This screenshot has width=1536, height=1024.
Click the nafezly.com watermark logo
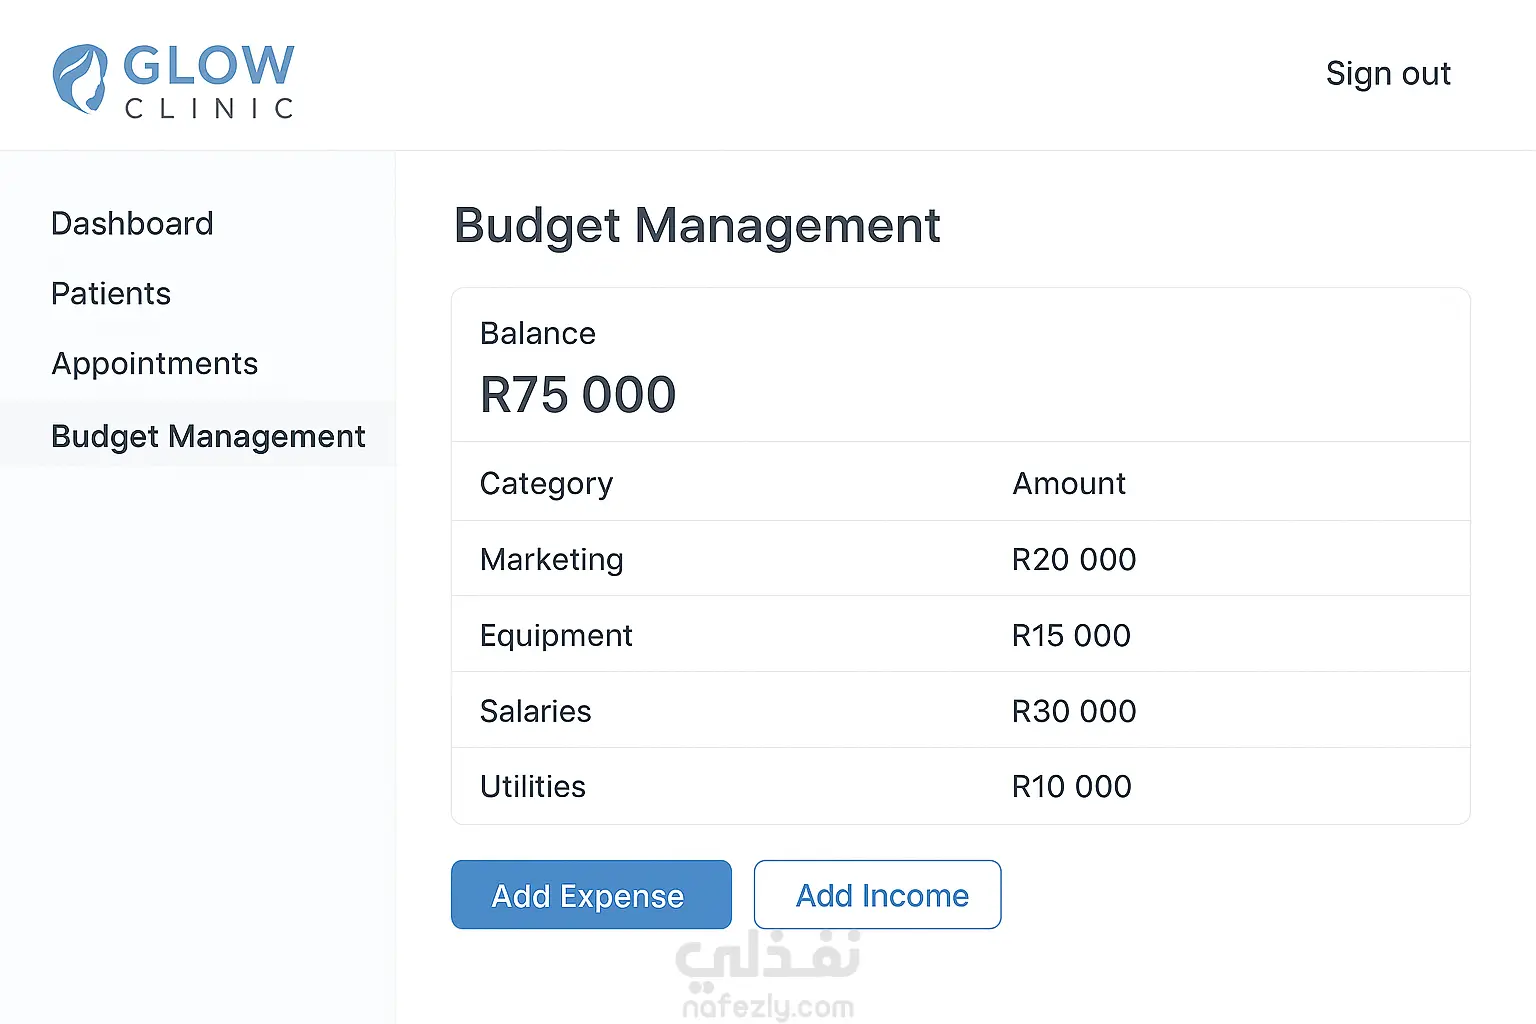768,976
